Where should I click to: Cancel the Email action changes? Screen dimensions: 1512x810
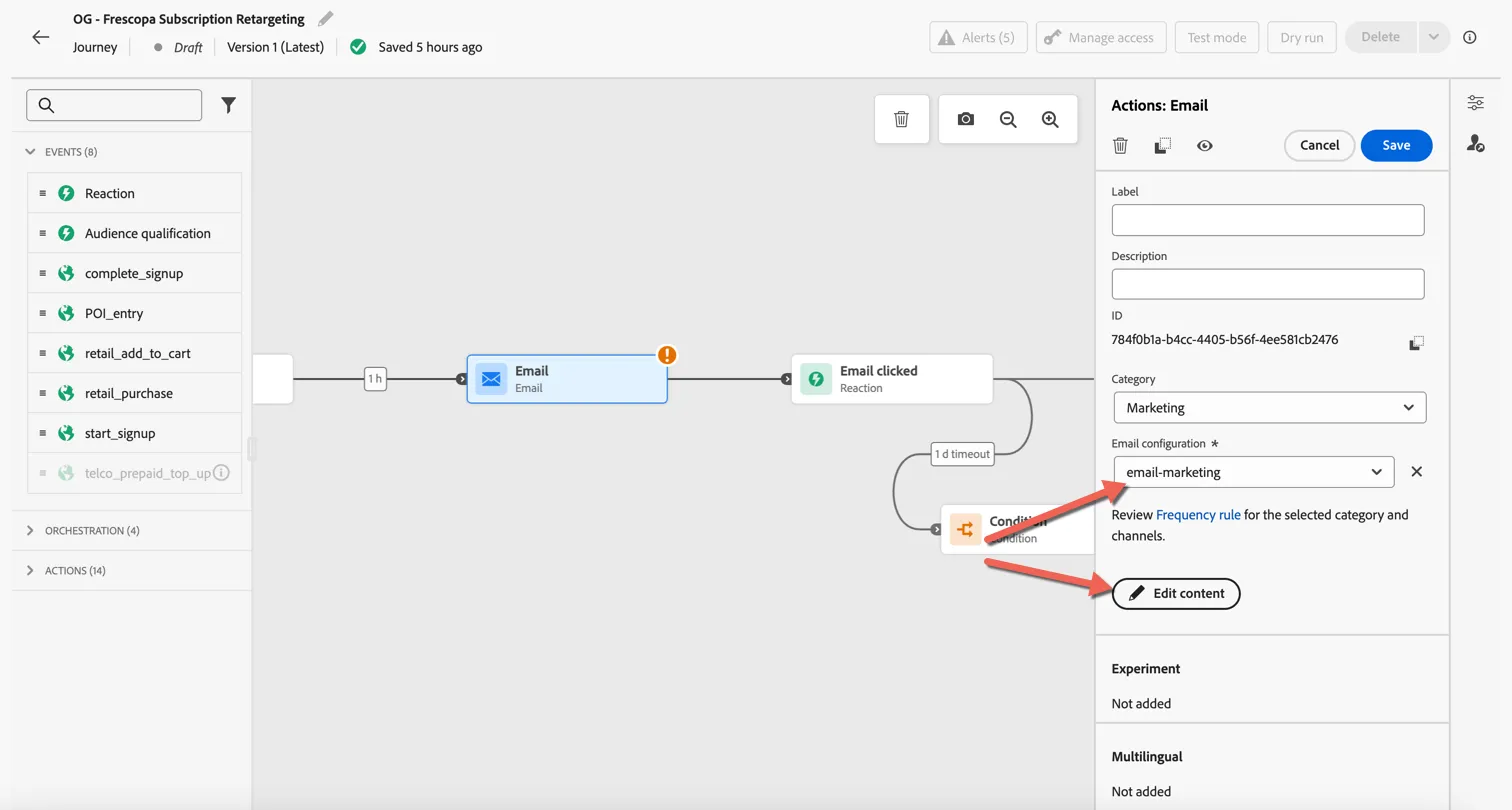pyautogui.click(x=1319, y=145)
